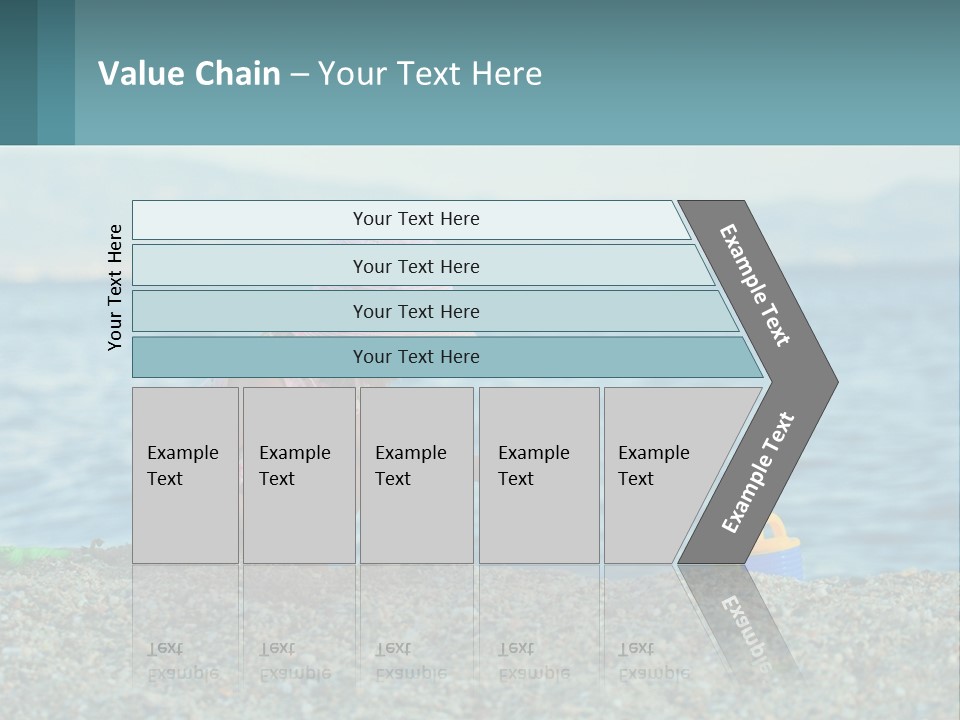Click the middle "Example Text" box

[x=416, y=475]
